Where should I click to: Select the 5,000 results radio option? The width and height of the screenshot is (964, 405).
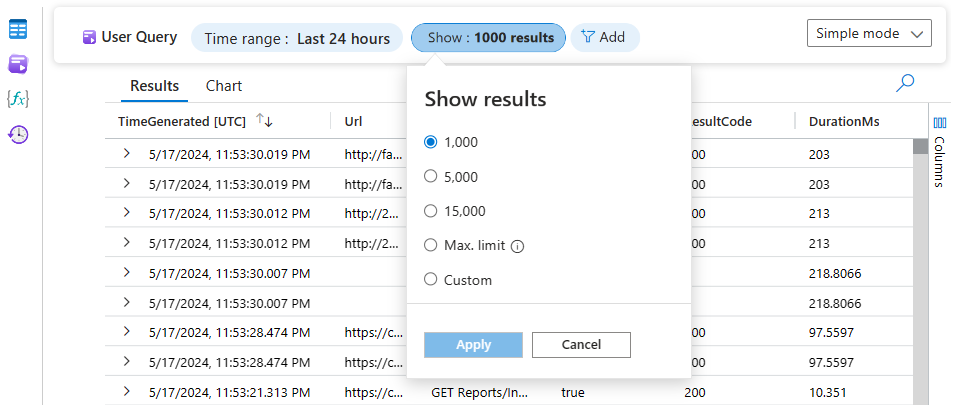click(x=431, y=177)
